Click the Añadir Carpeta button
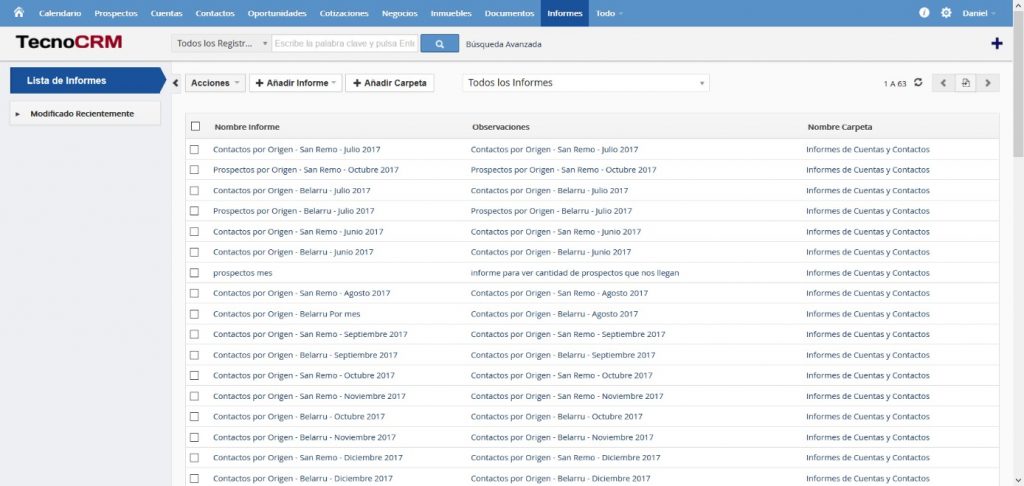This screenshot has width=1024, height=486. pyautogui.click(x=389, y=83)
